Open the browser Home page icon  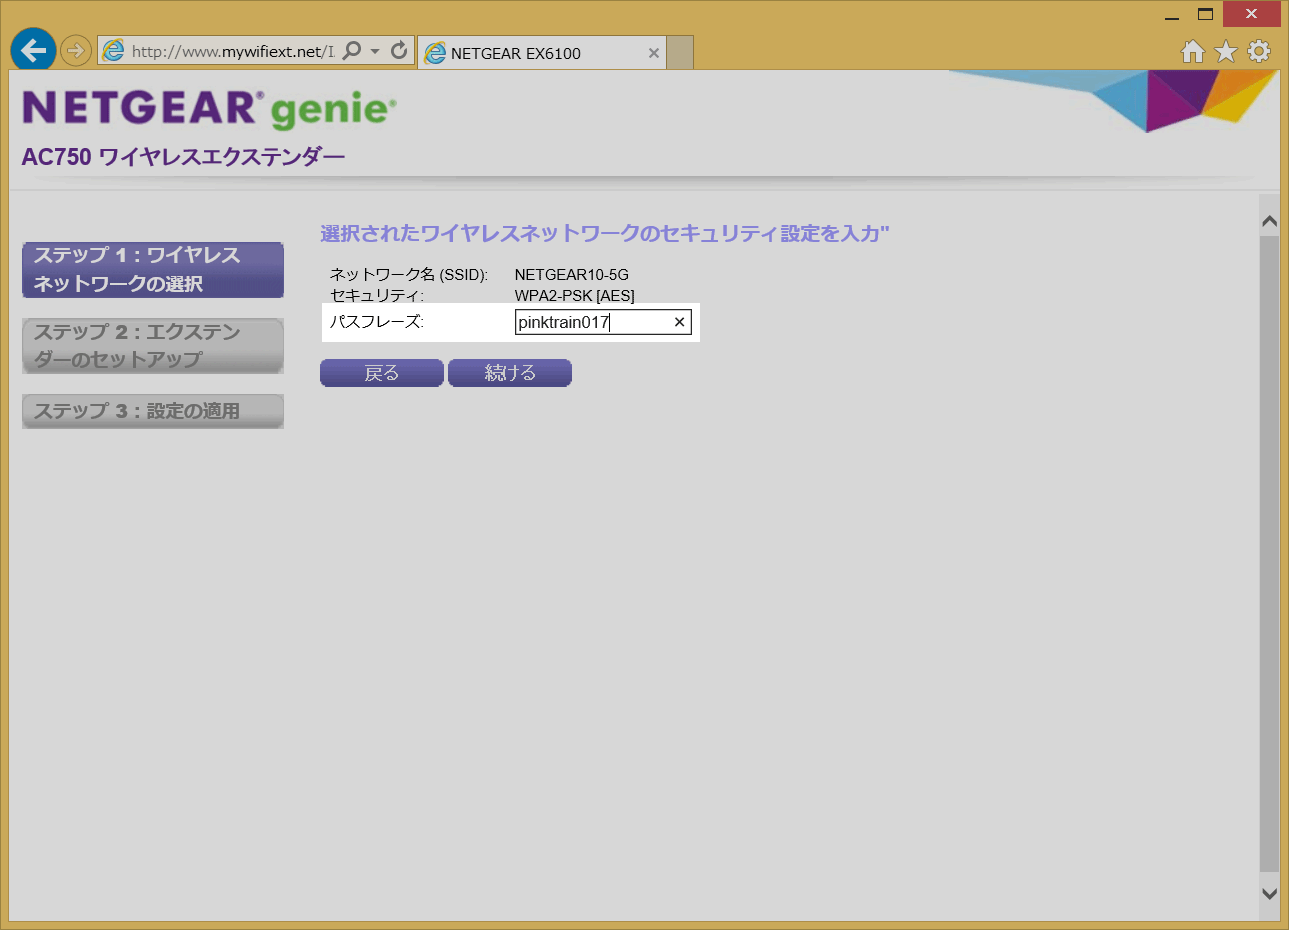(x=1192, y=52)
